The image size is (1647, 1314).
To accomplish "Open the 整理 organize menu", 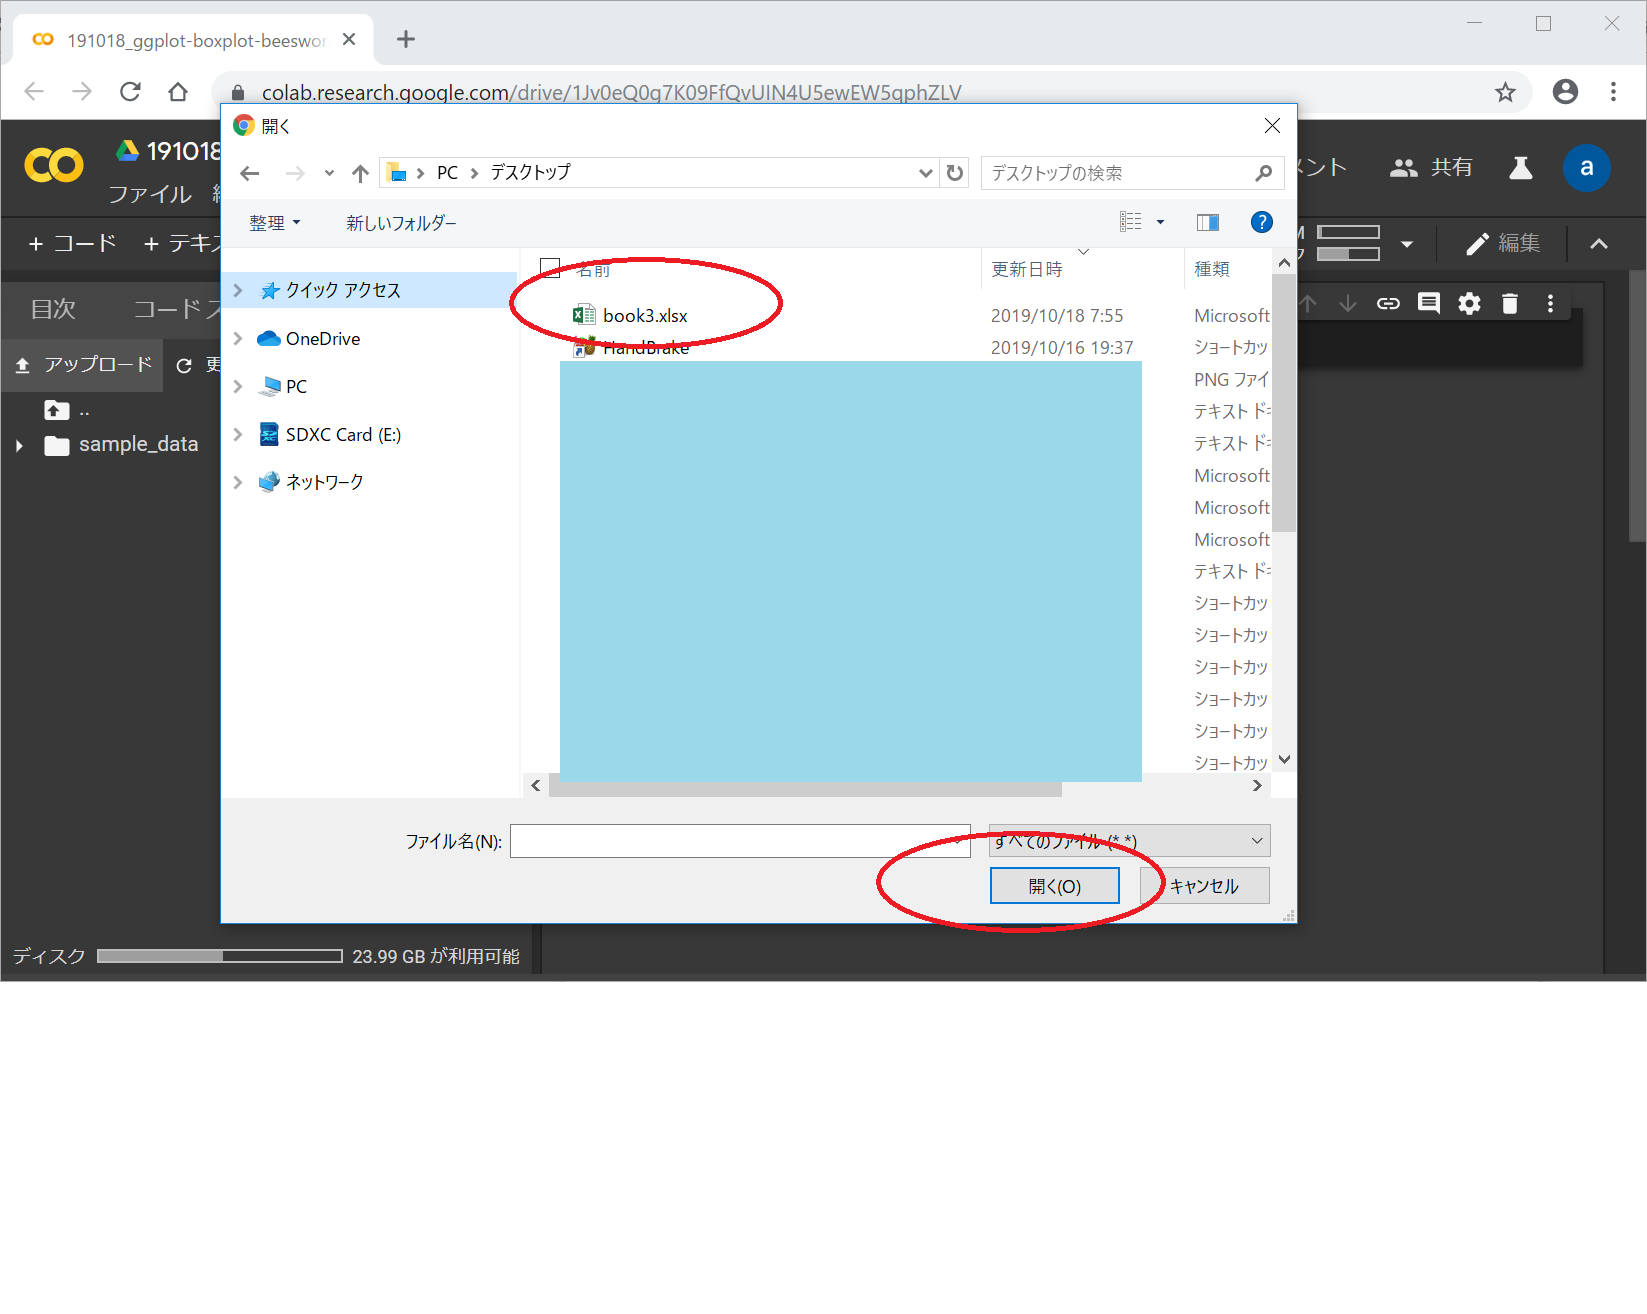I will point(274,223).
